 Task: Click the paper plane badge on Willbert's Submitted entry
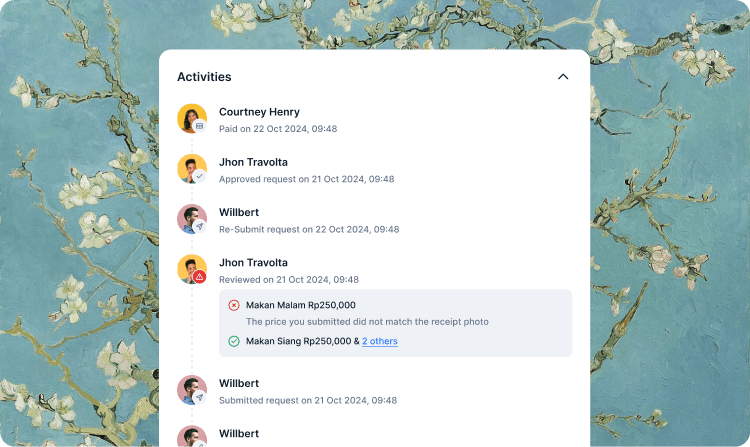[199, 397]
